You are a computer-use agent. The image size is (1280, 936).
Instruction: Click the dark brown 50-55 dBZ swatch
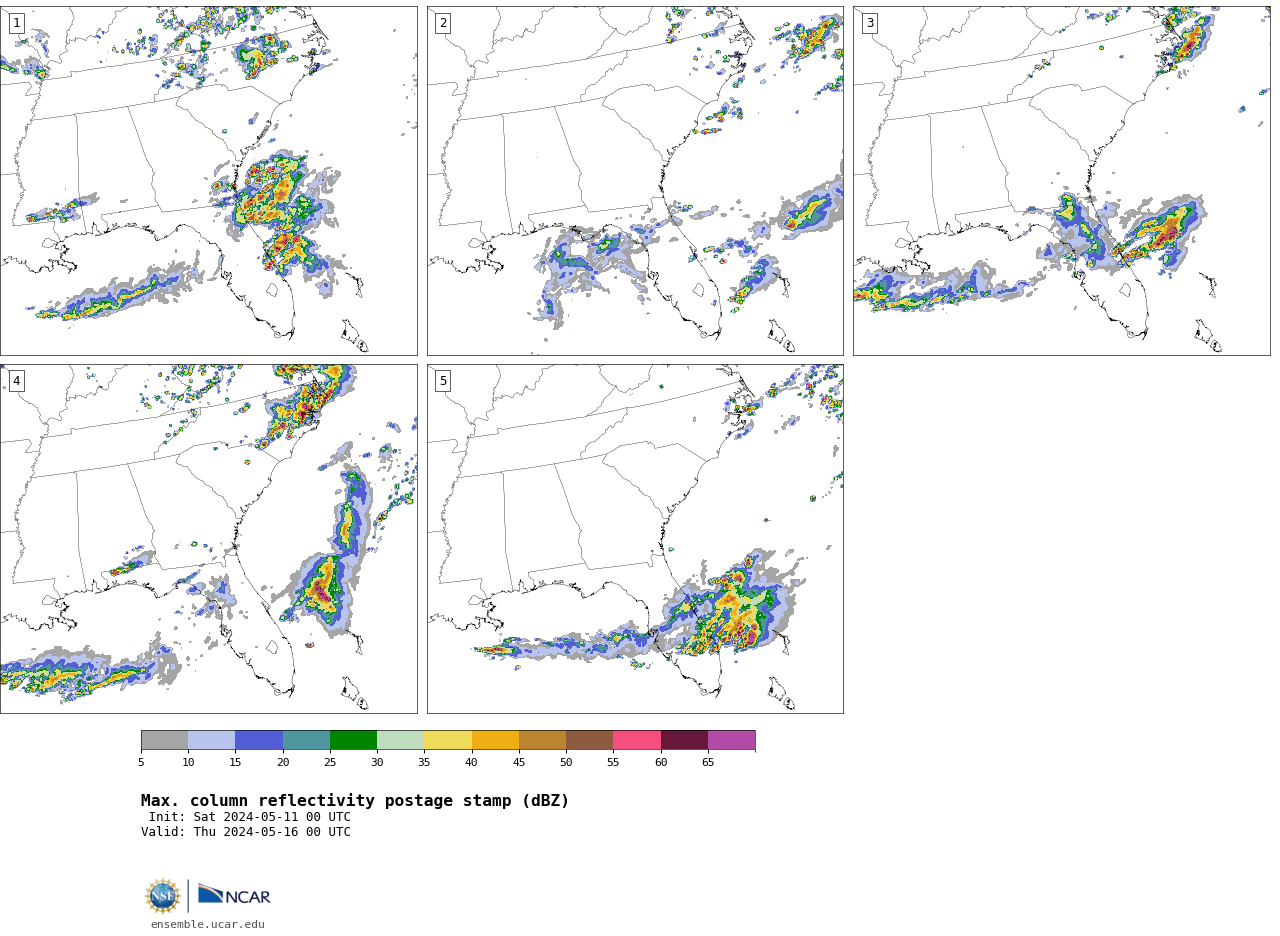590,740
